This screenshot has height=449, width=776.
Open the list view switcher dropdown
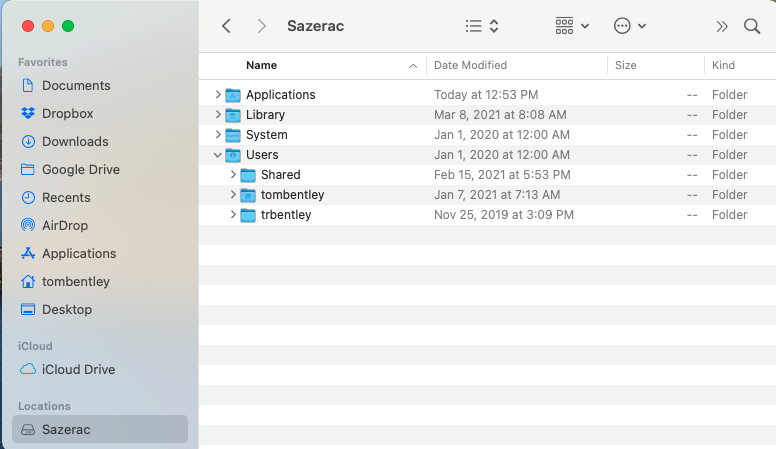point(482,26)
